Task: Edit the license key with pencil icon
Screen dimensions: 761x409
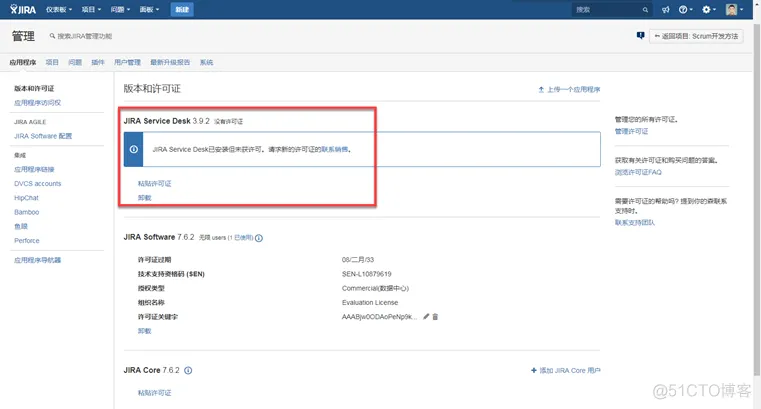Action: pyautogui.click(x=426, y=316)
